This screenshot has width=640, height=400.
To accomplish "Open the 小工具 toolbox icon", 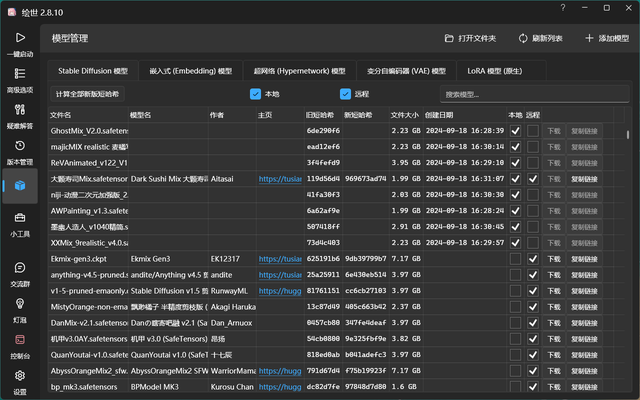I will pyautogui.click(x=20, y=222).
